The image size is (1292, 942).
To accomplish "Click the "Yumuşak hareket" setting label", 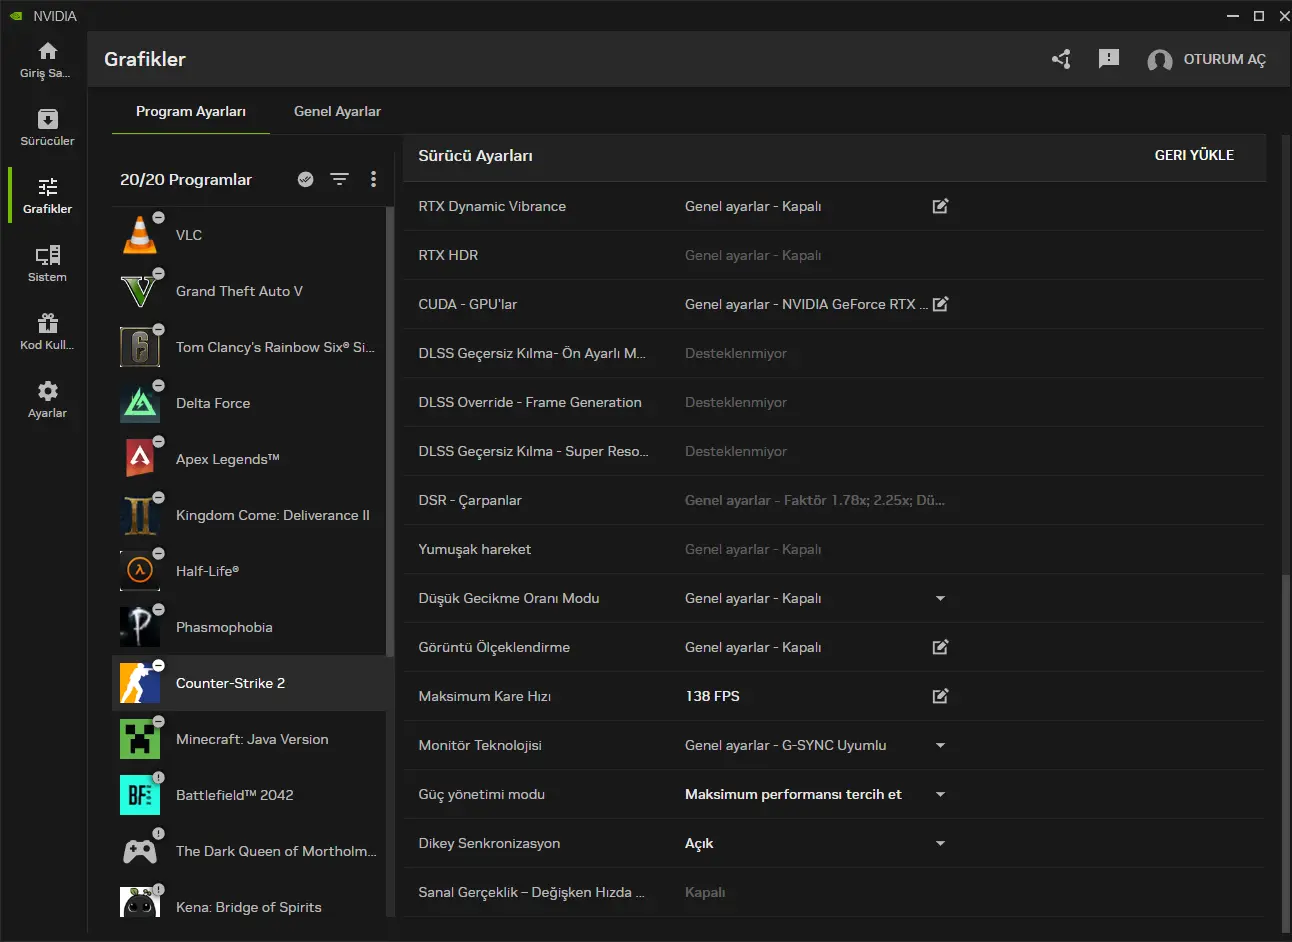I will [x=474, y=549].
